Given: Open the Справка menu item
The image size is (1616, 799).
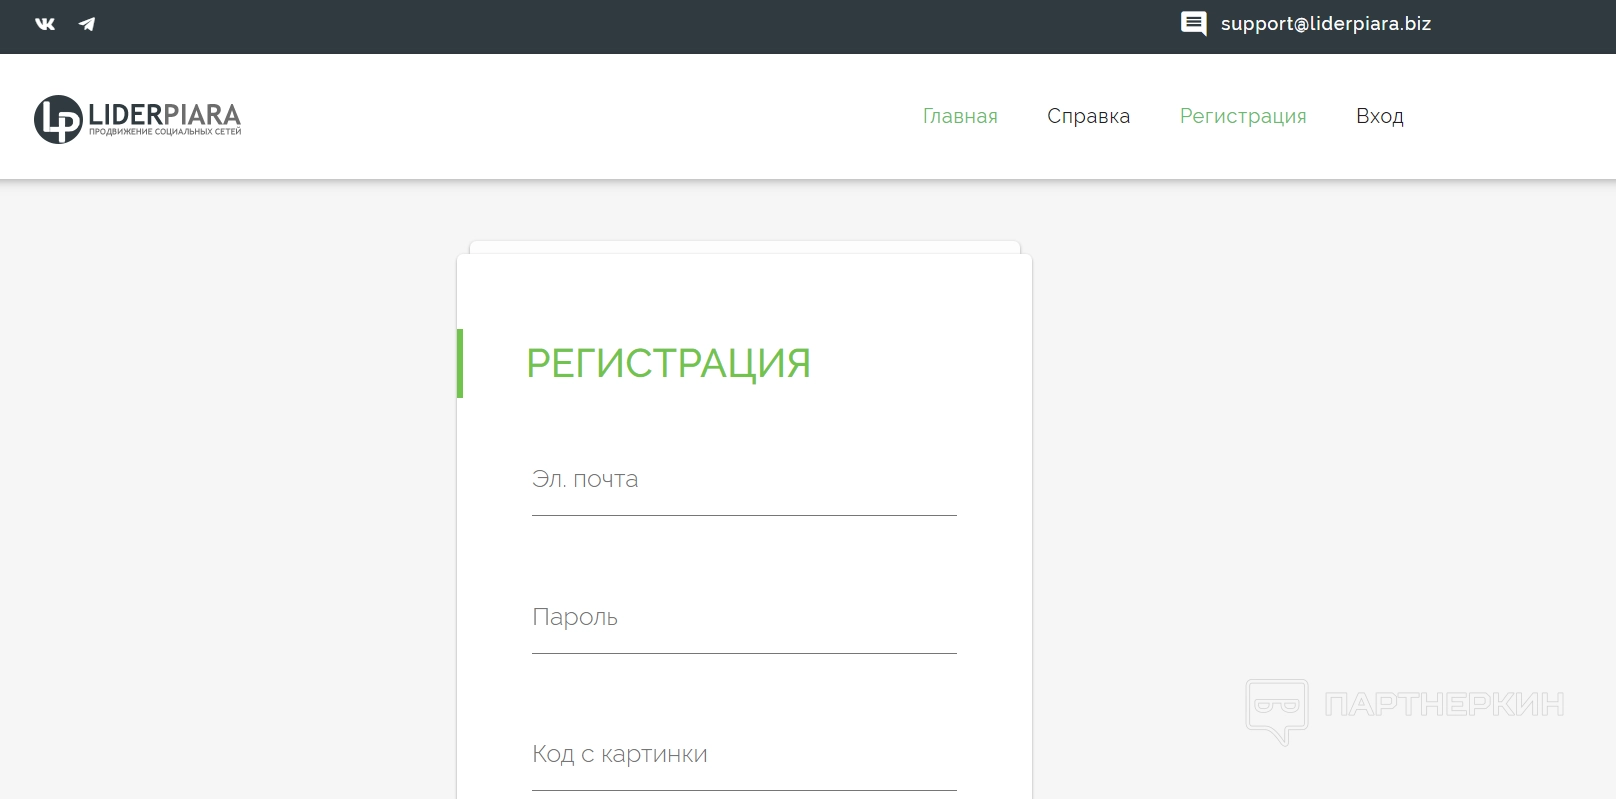Looking at the screenshot, I should [1088, 116].
